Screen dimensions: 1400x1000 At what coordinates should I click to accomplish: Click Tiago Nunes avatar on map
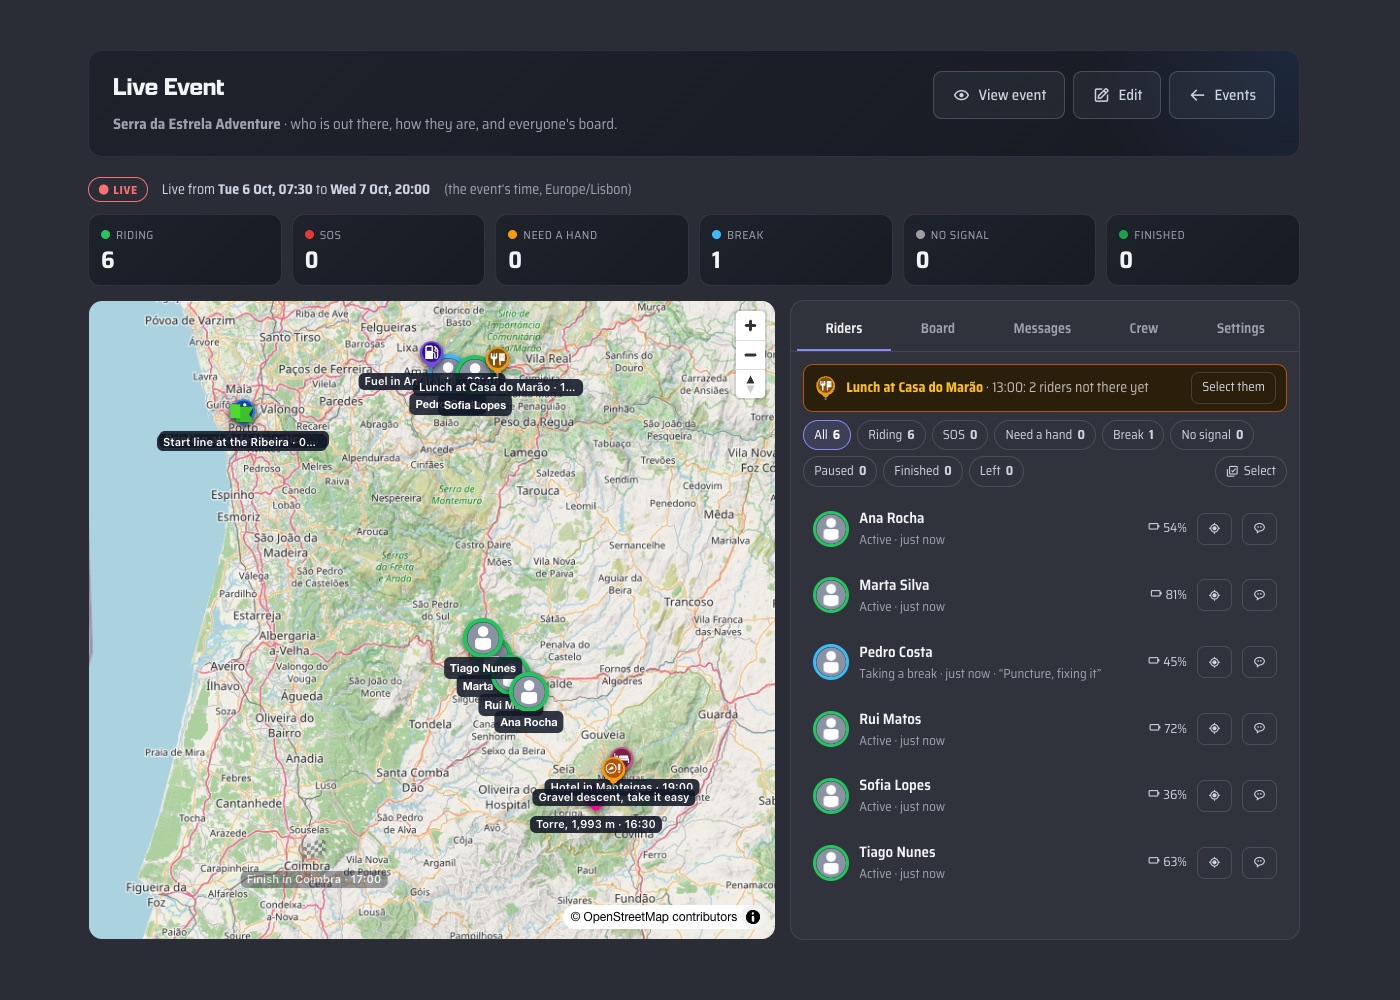pyautogui.click(x=483, y=637)
